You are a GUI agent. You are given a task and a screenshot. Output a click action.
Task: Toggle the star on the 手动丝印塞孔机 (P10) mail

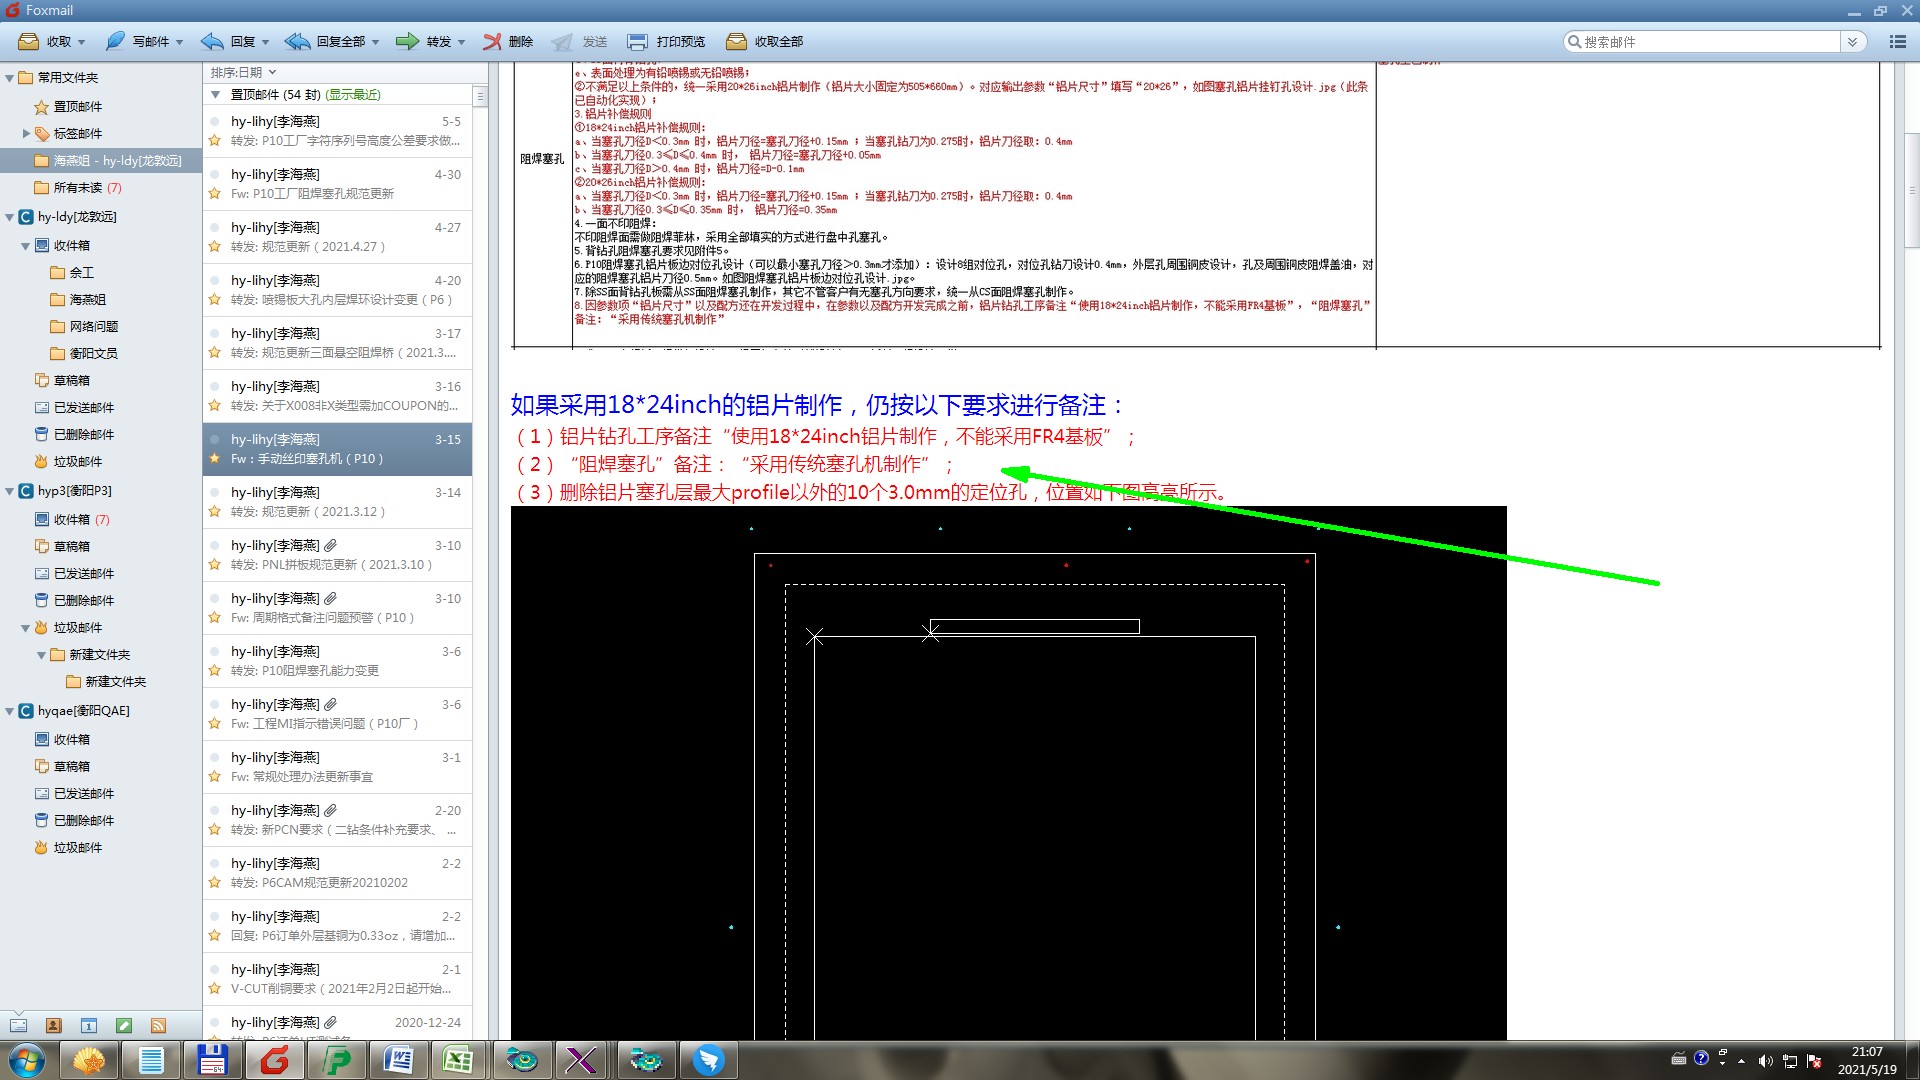click(x=214, y=458)
